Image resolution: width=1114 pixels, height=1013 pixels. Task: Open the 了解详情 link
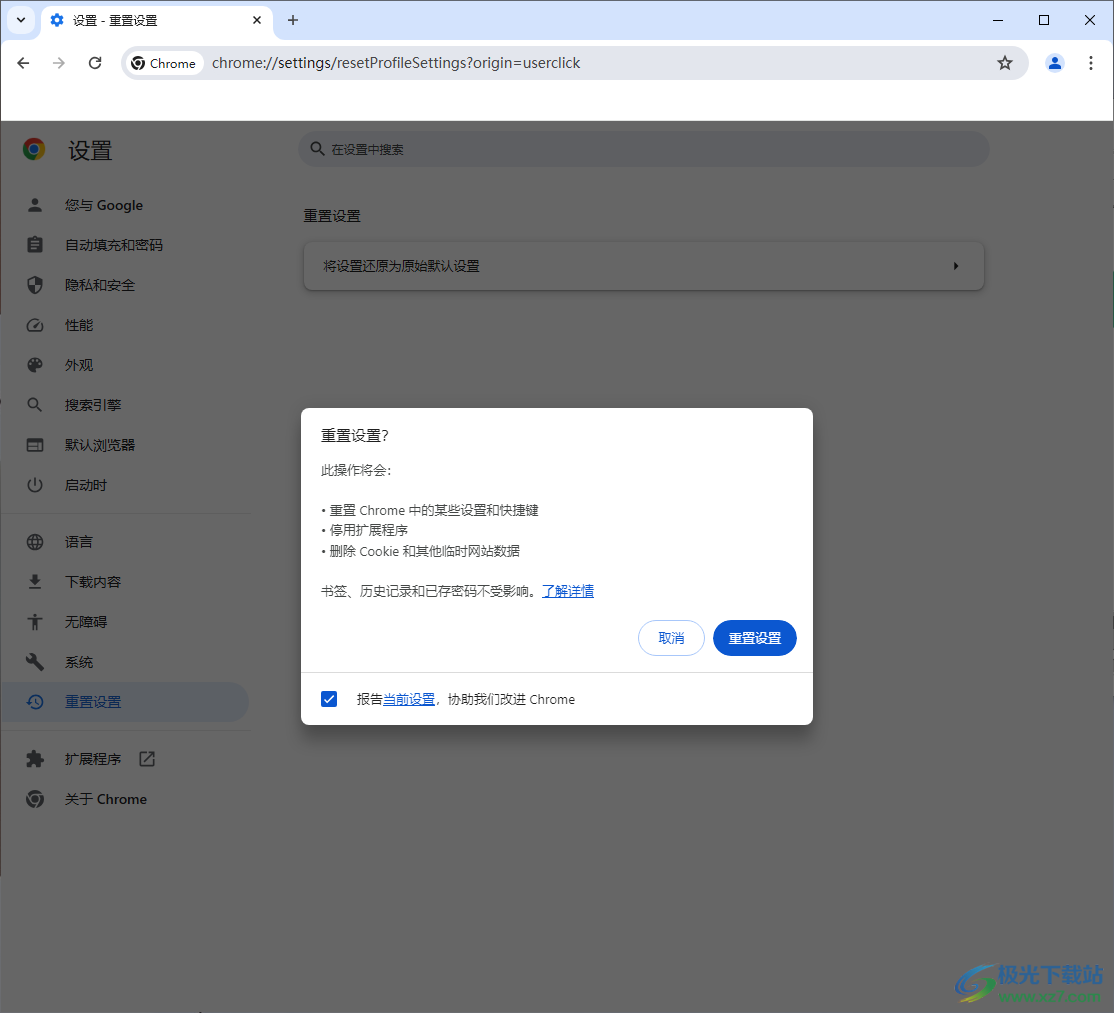pos(568,591)
